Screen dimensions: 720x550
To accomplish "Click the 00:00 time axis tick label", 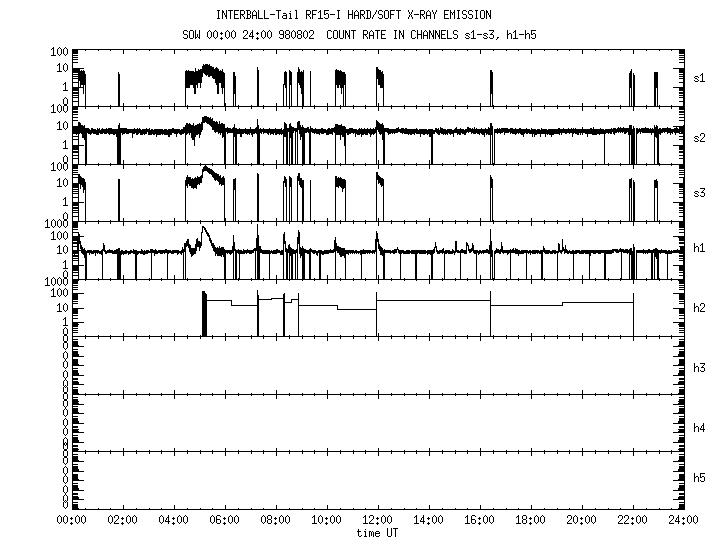I will click(70, 521).
